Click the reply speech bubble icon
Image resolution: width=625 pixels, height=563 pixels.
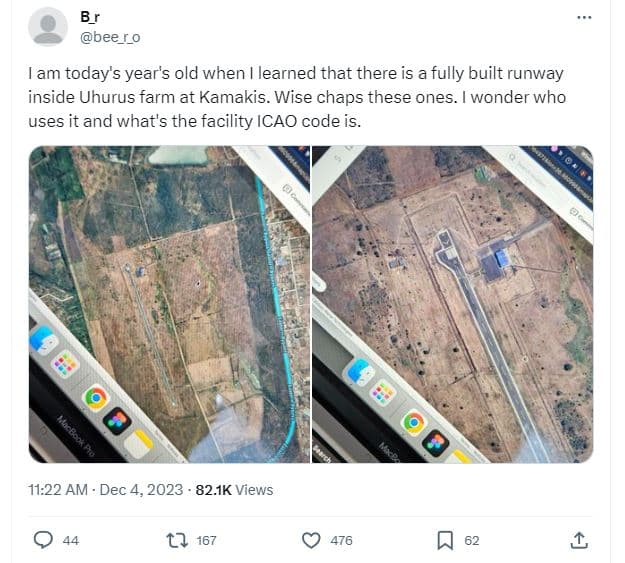tap(43, 540)
